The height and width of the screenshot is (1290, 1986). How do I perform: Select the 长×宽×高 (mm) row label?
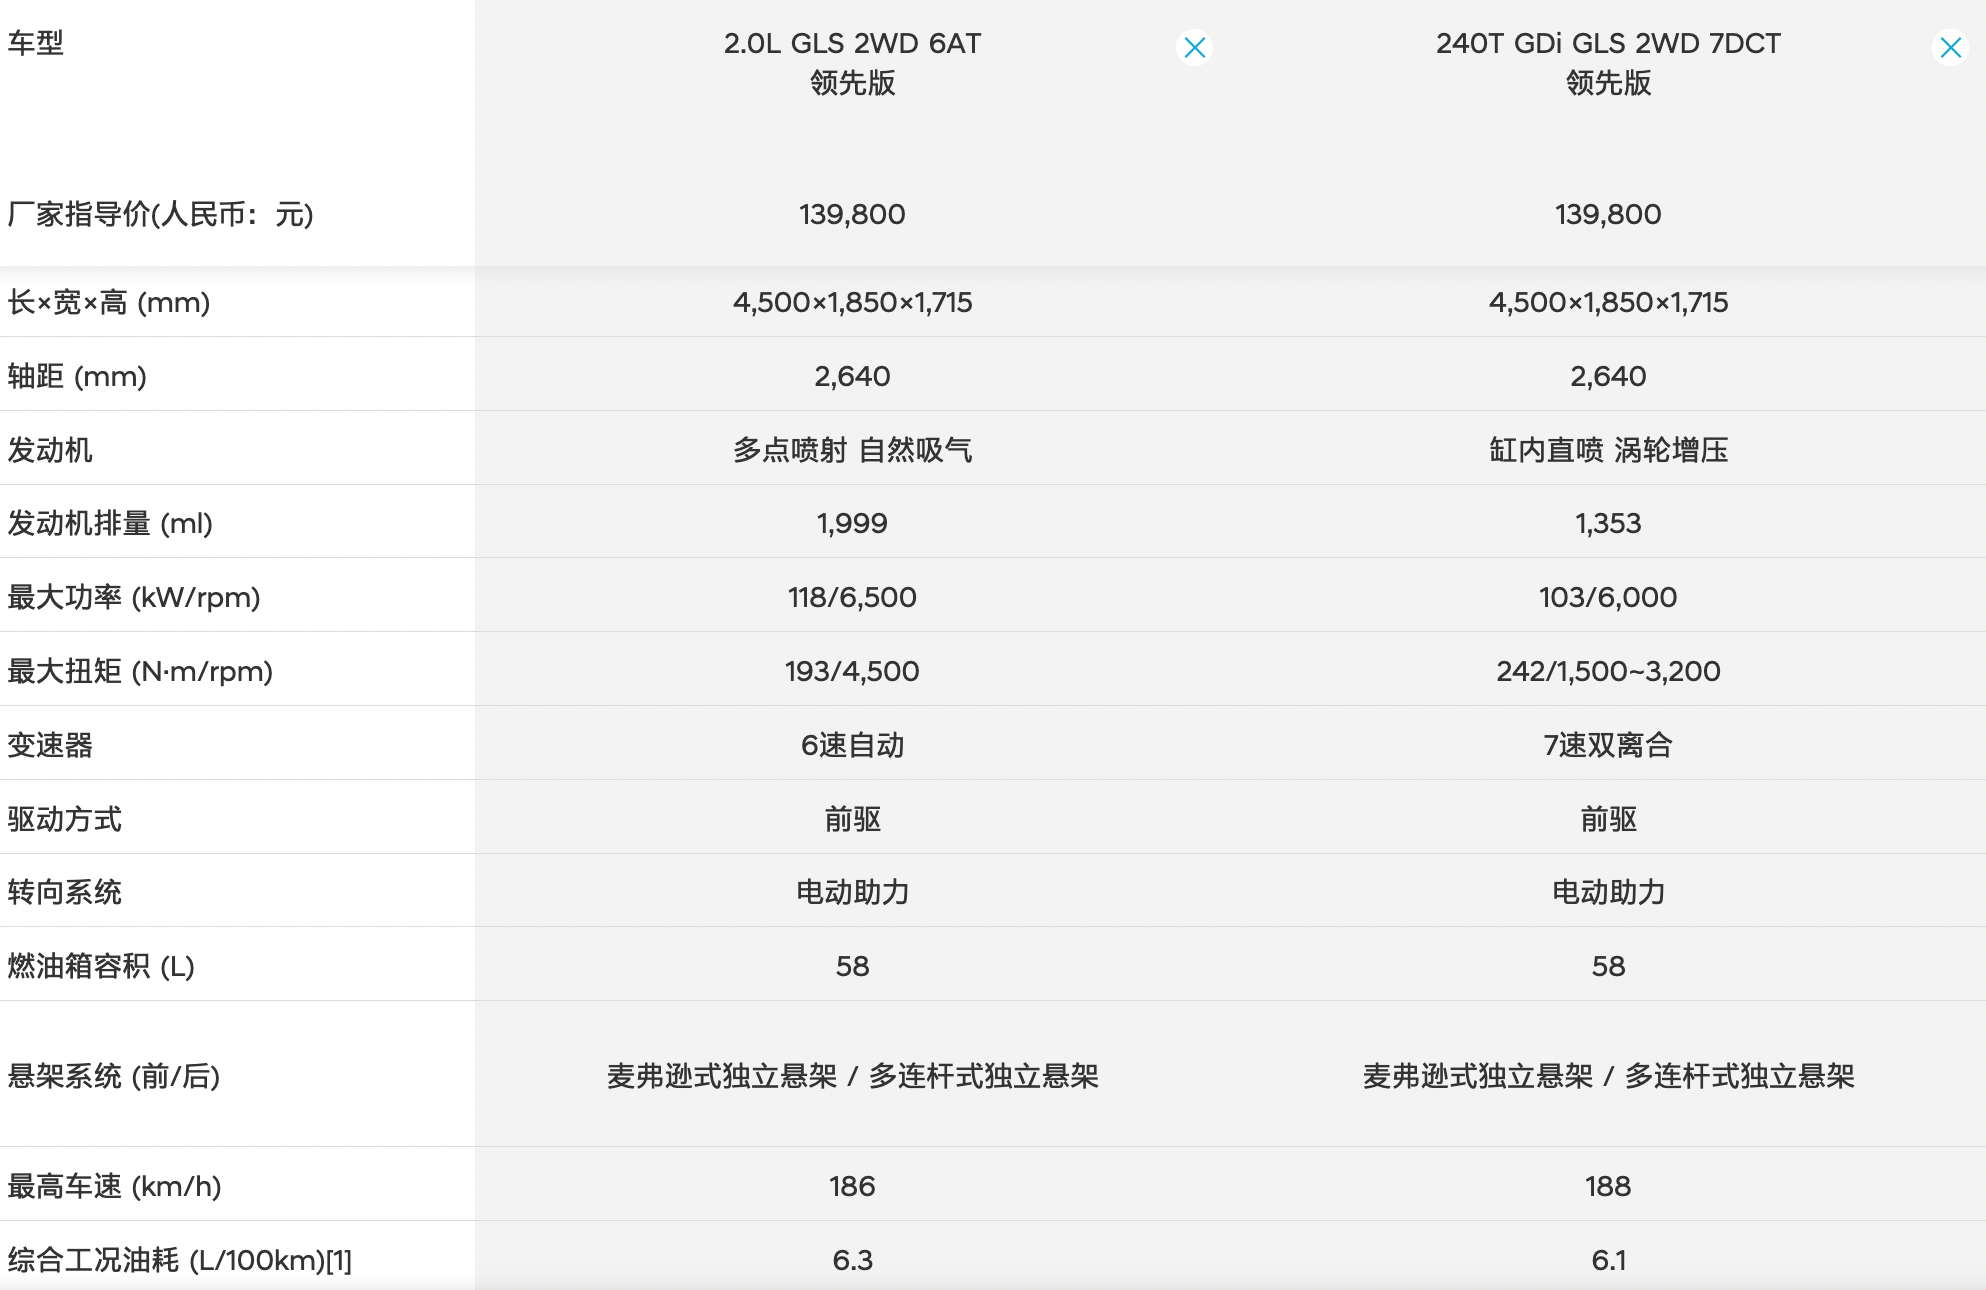[109, 302]
